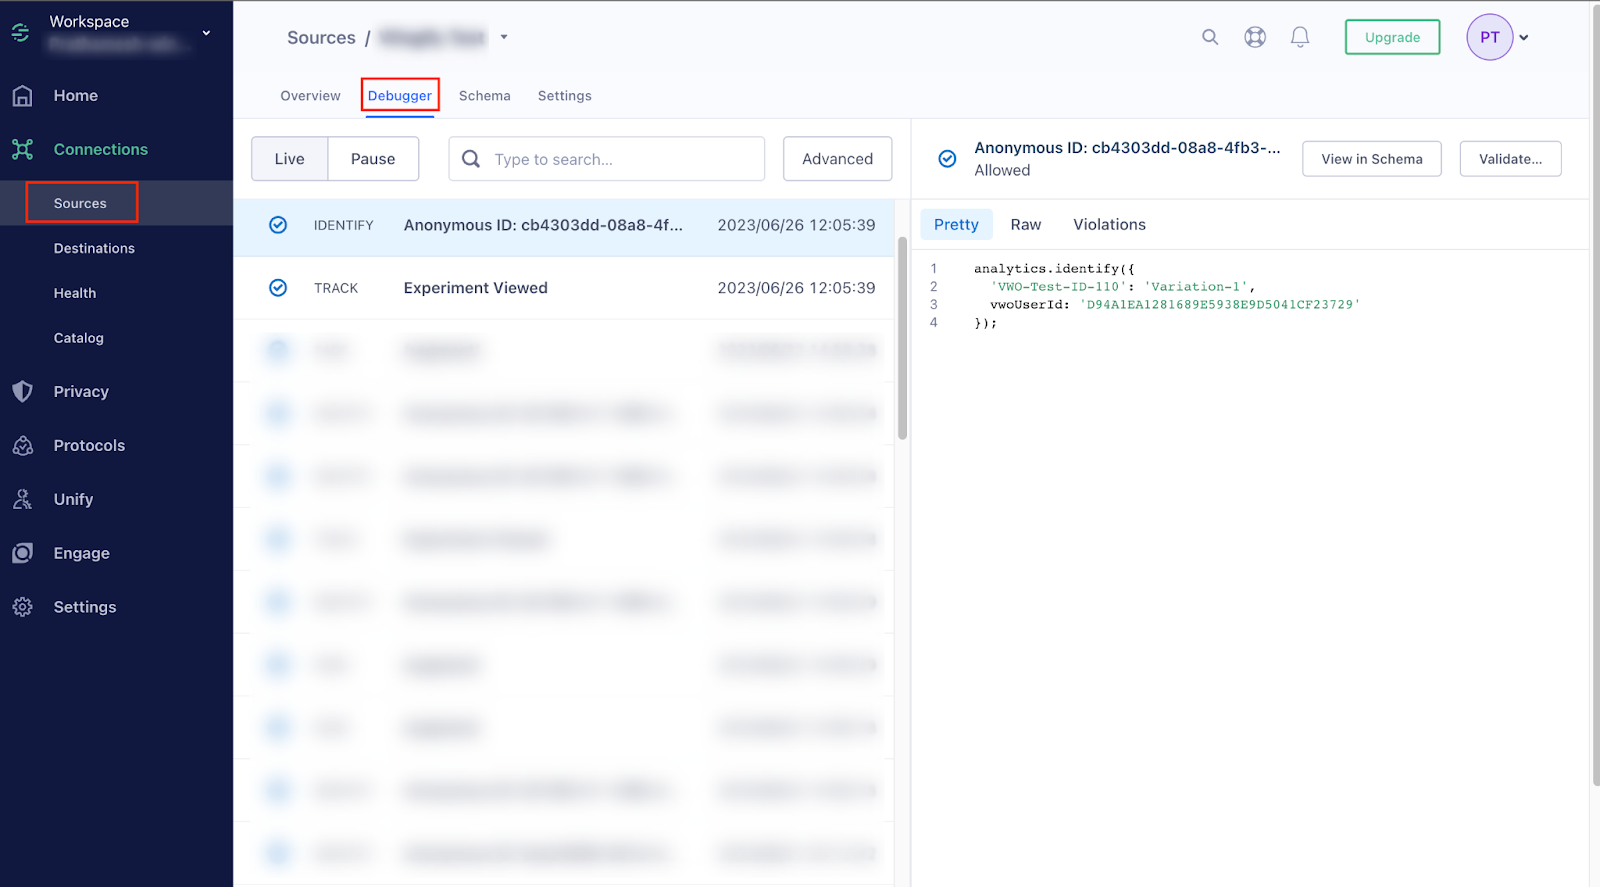Pause the debugger stream

coord(373,159)
